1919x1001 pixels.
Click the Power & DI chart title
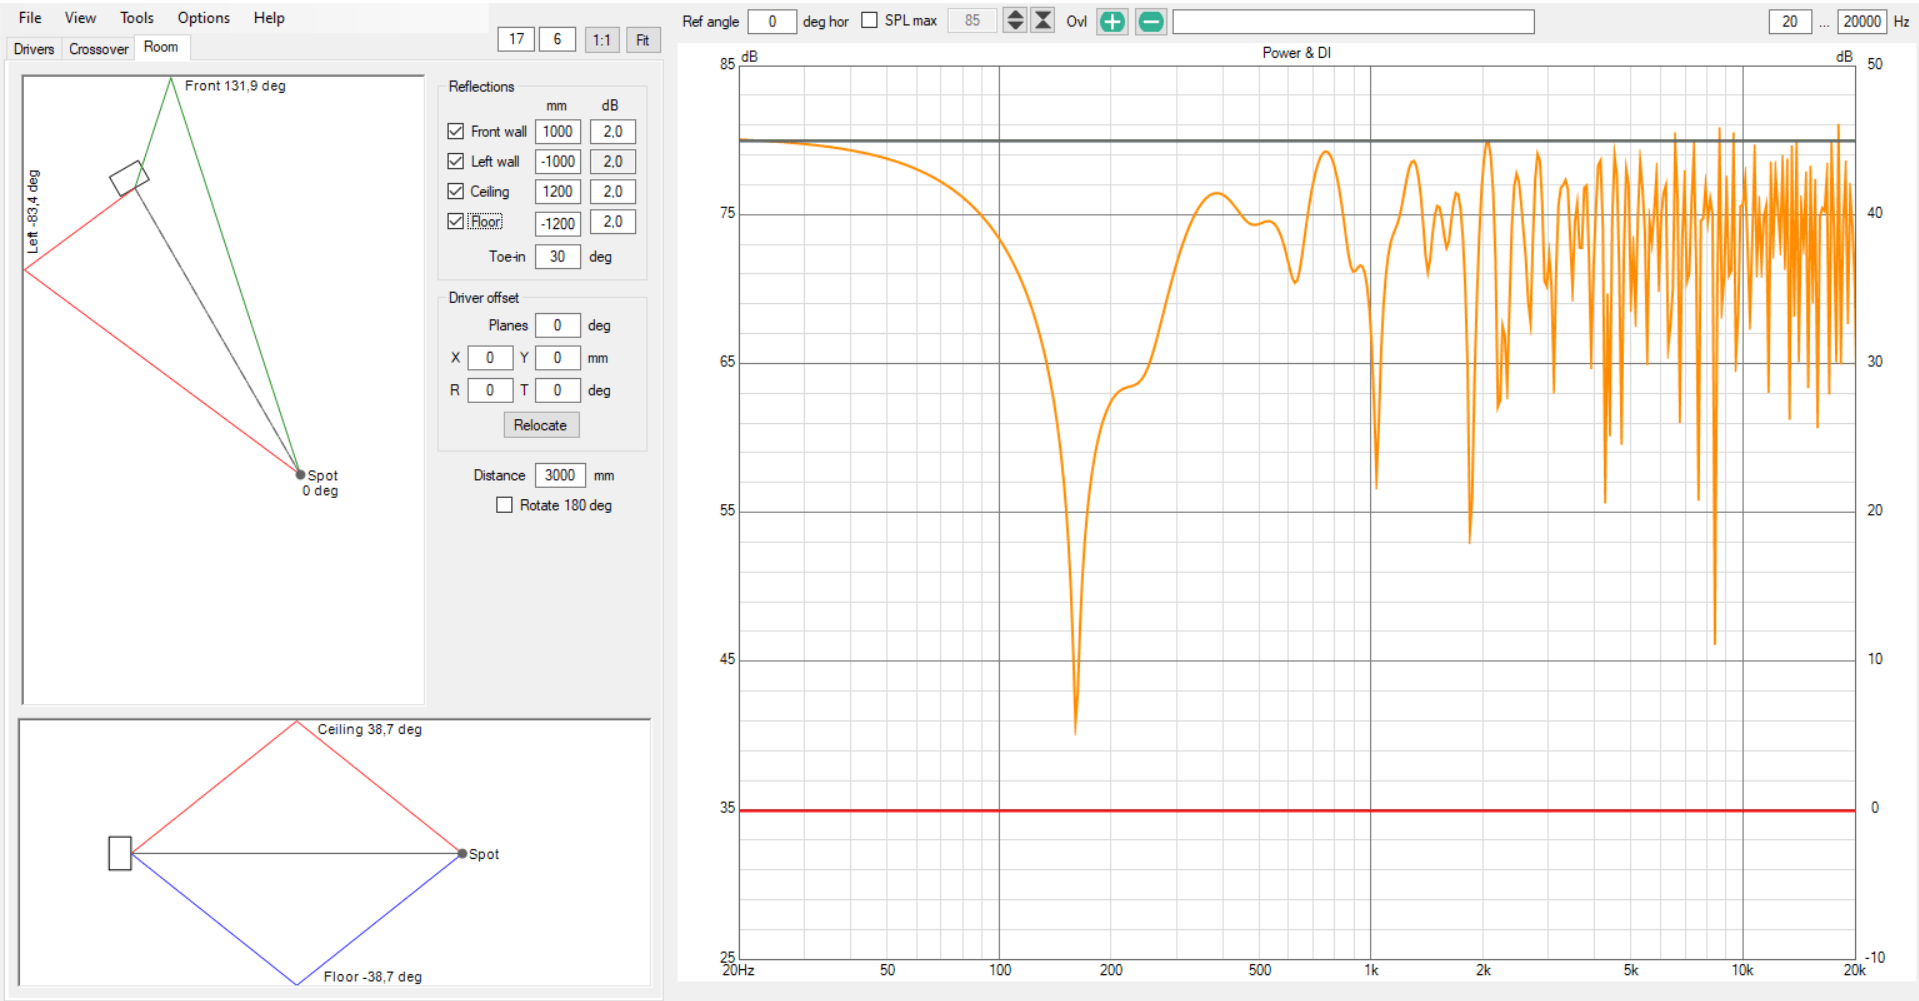pyautogui.click(x=1296, y=53)
